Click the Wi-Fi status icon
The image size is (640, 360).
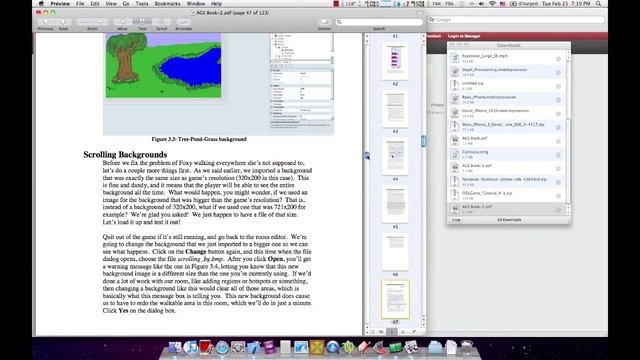pyautogui.click(x=492, y=3)
